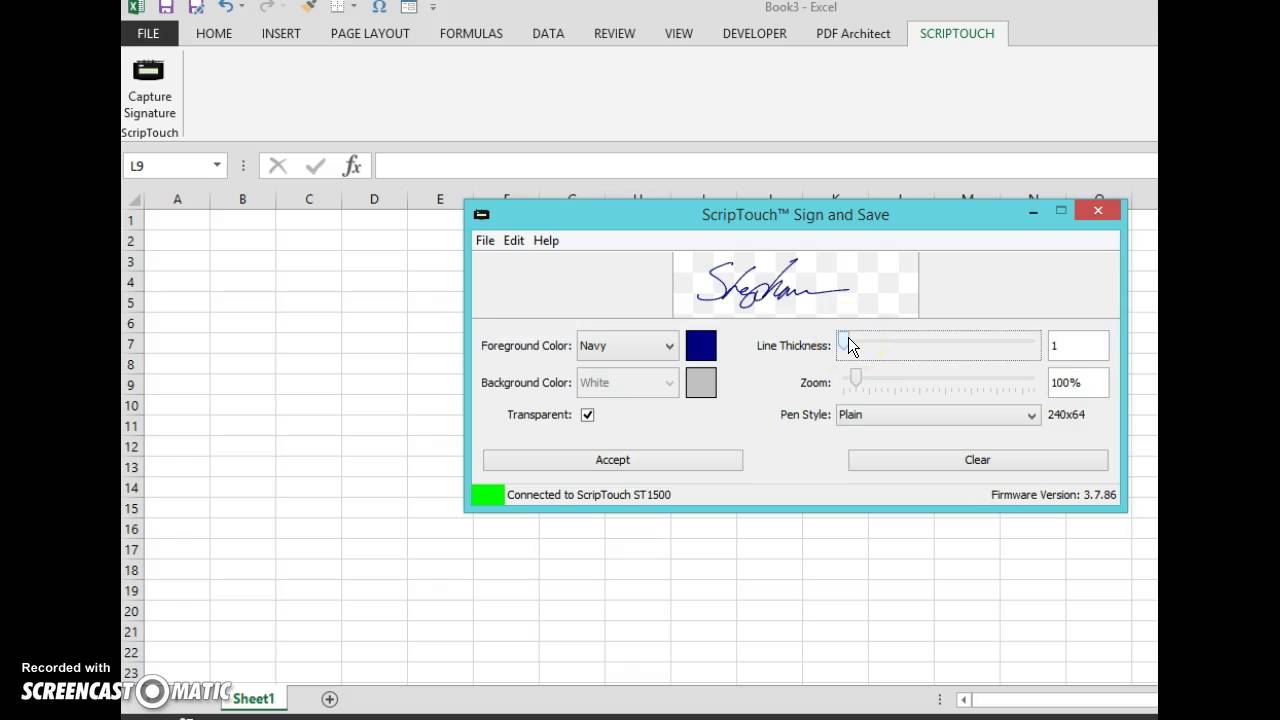Click the format painter brush icon

coord(309,6)
